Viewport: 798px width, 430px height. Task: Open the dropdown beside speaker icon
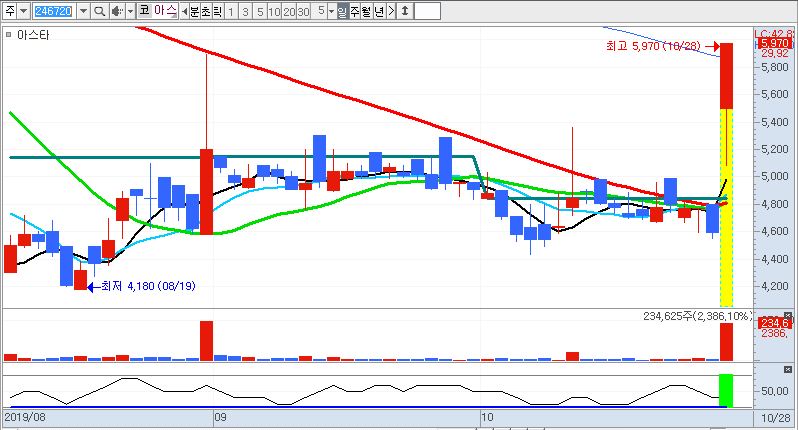click(130, 11)
